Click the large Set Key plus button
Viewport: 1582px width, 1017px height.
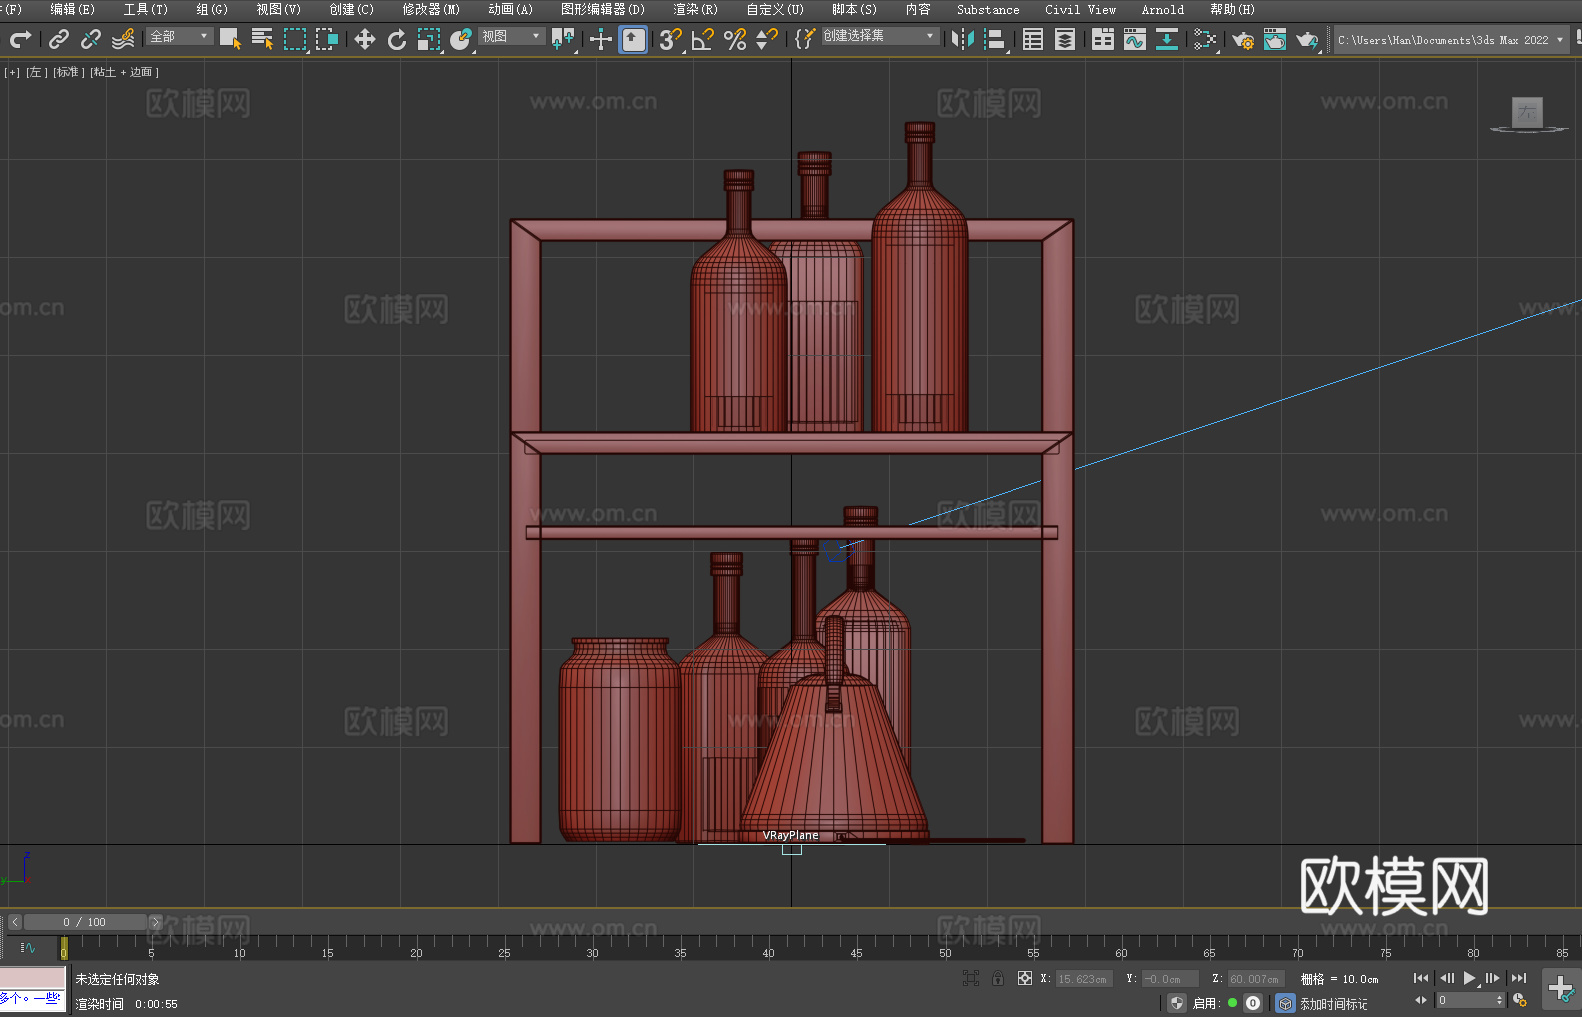tap(1560, 989)
